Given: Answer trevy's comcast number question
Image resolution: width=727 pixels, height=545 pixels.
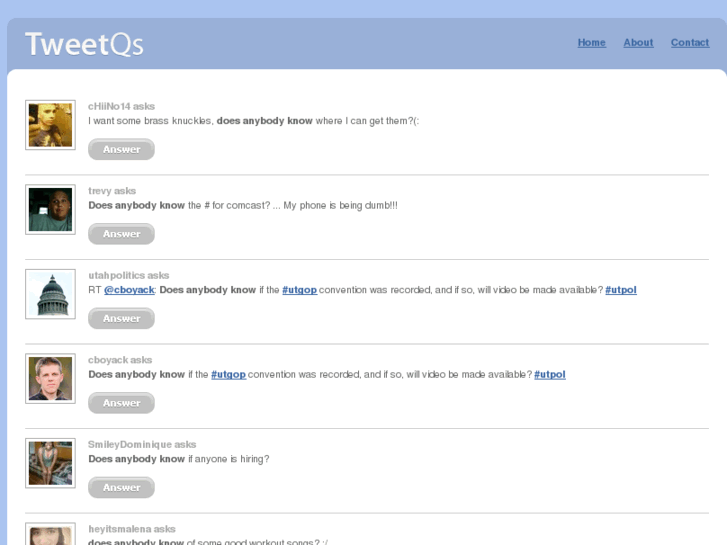Looking at the screenshot, I should coord(121,234).
